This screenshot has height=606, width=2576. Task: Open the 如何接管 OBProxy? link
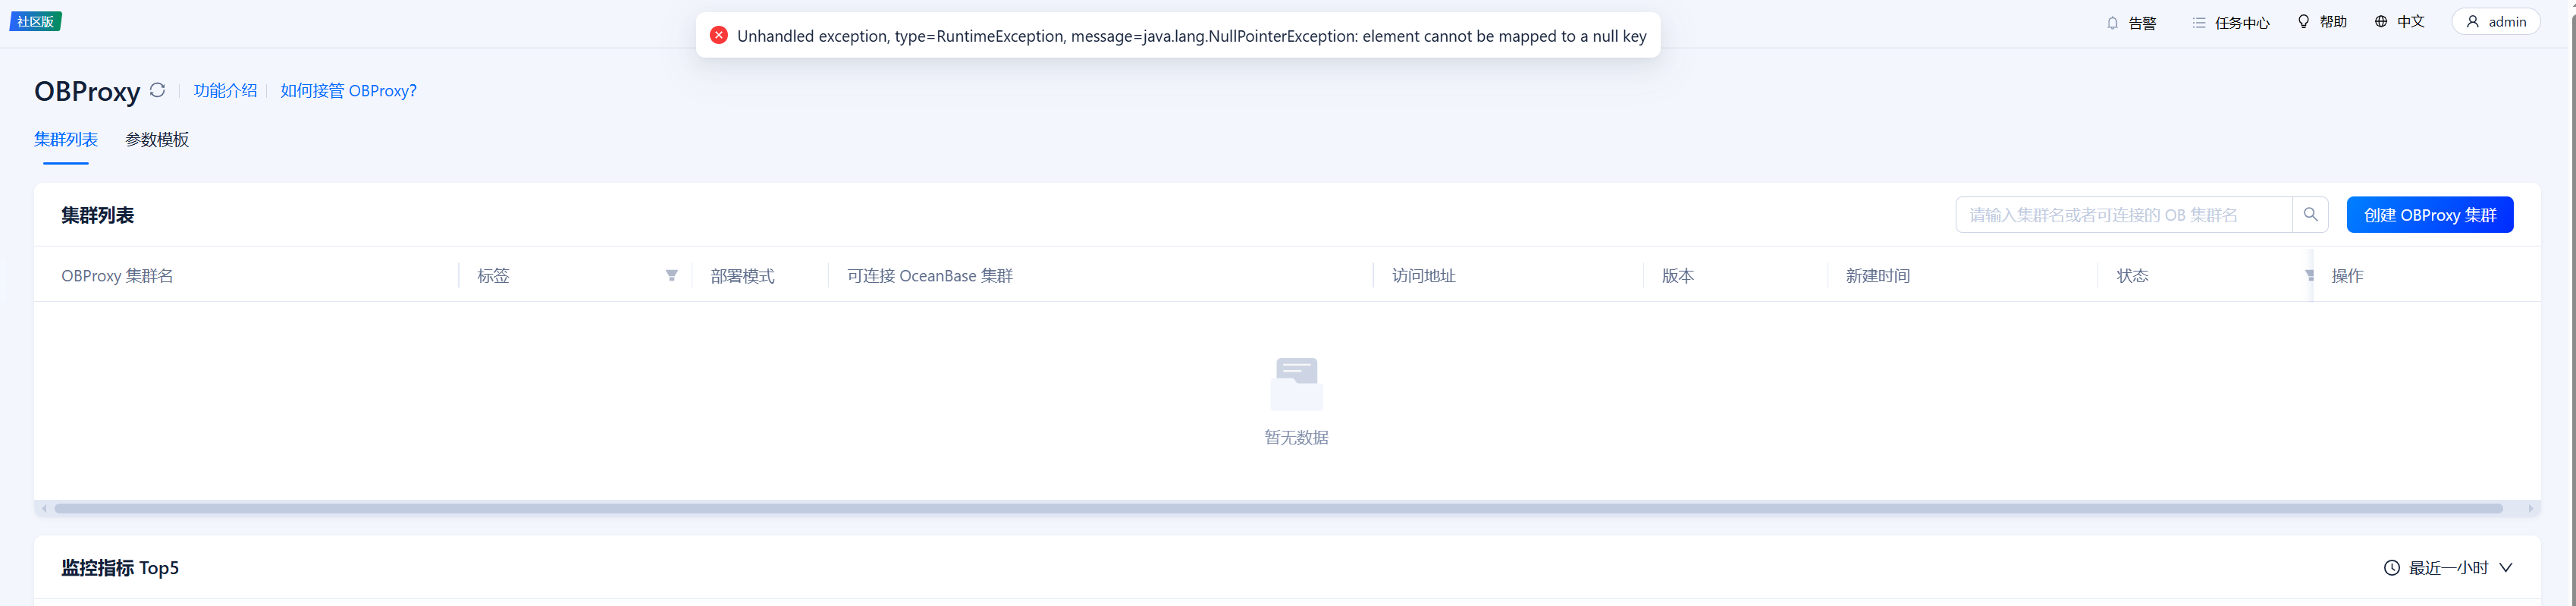coord(348,91)
